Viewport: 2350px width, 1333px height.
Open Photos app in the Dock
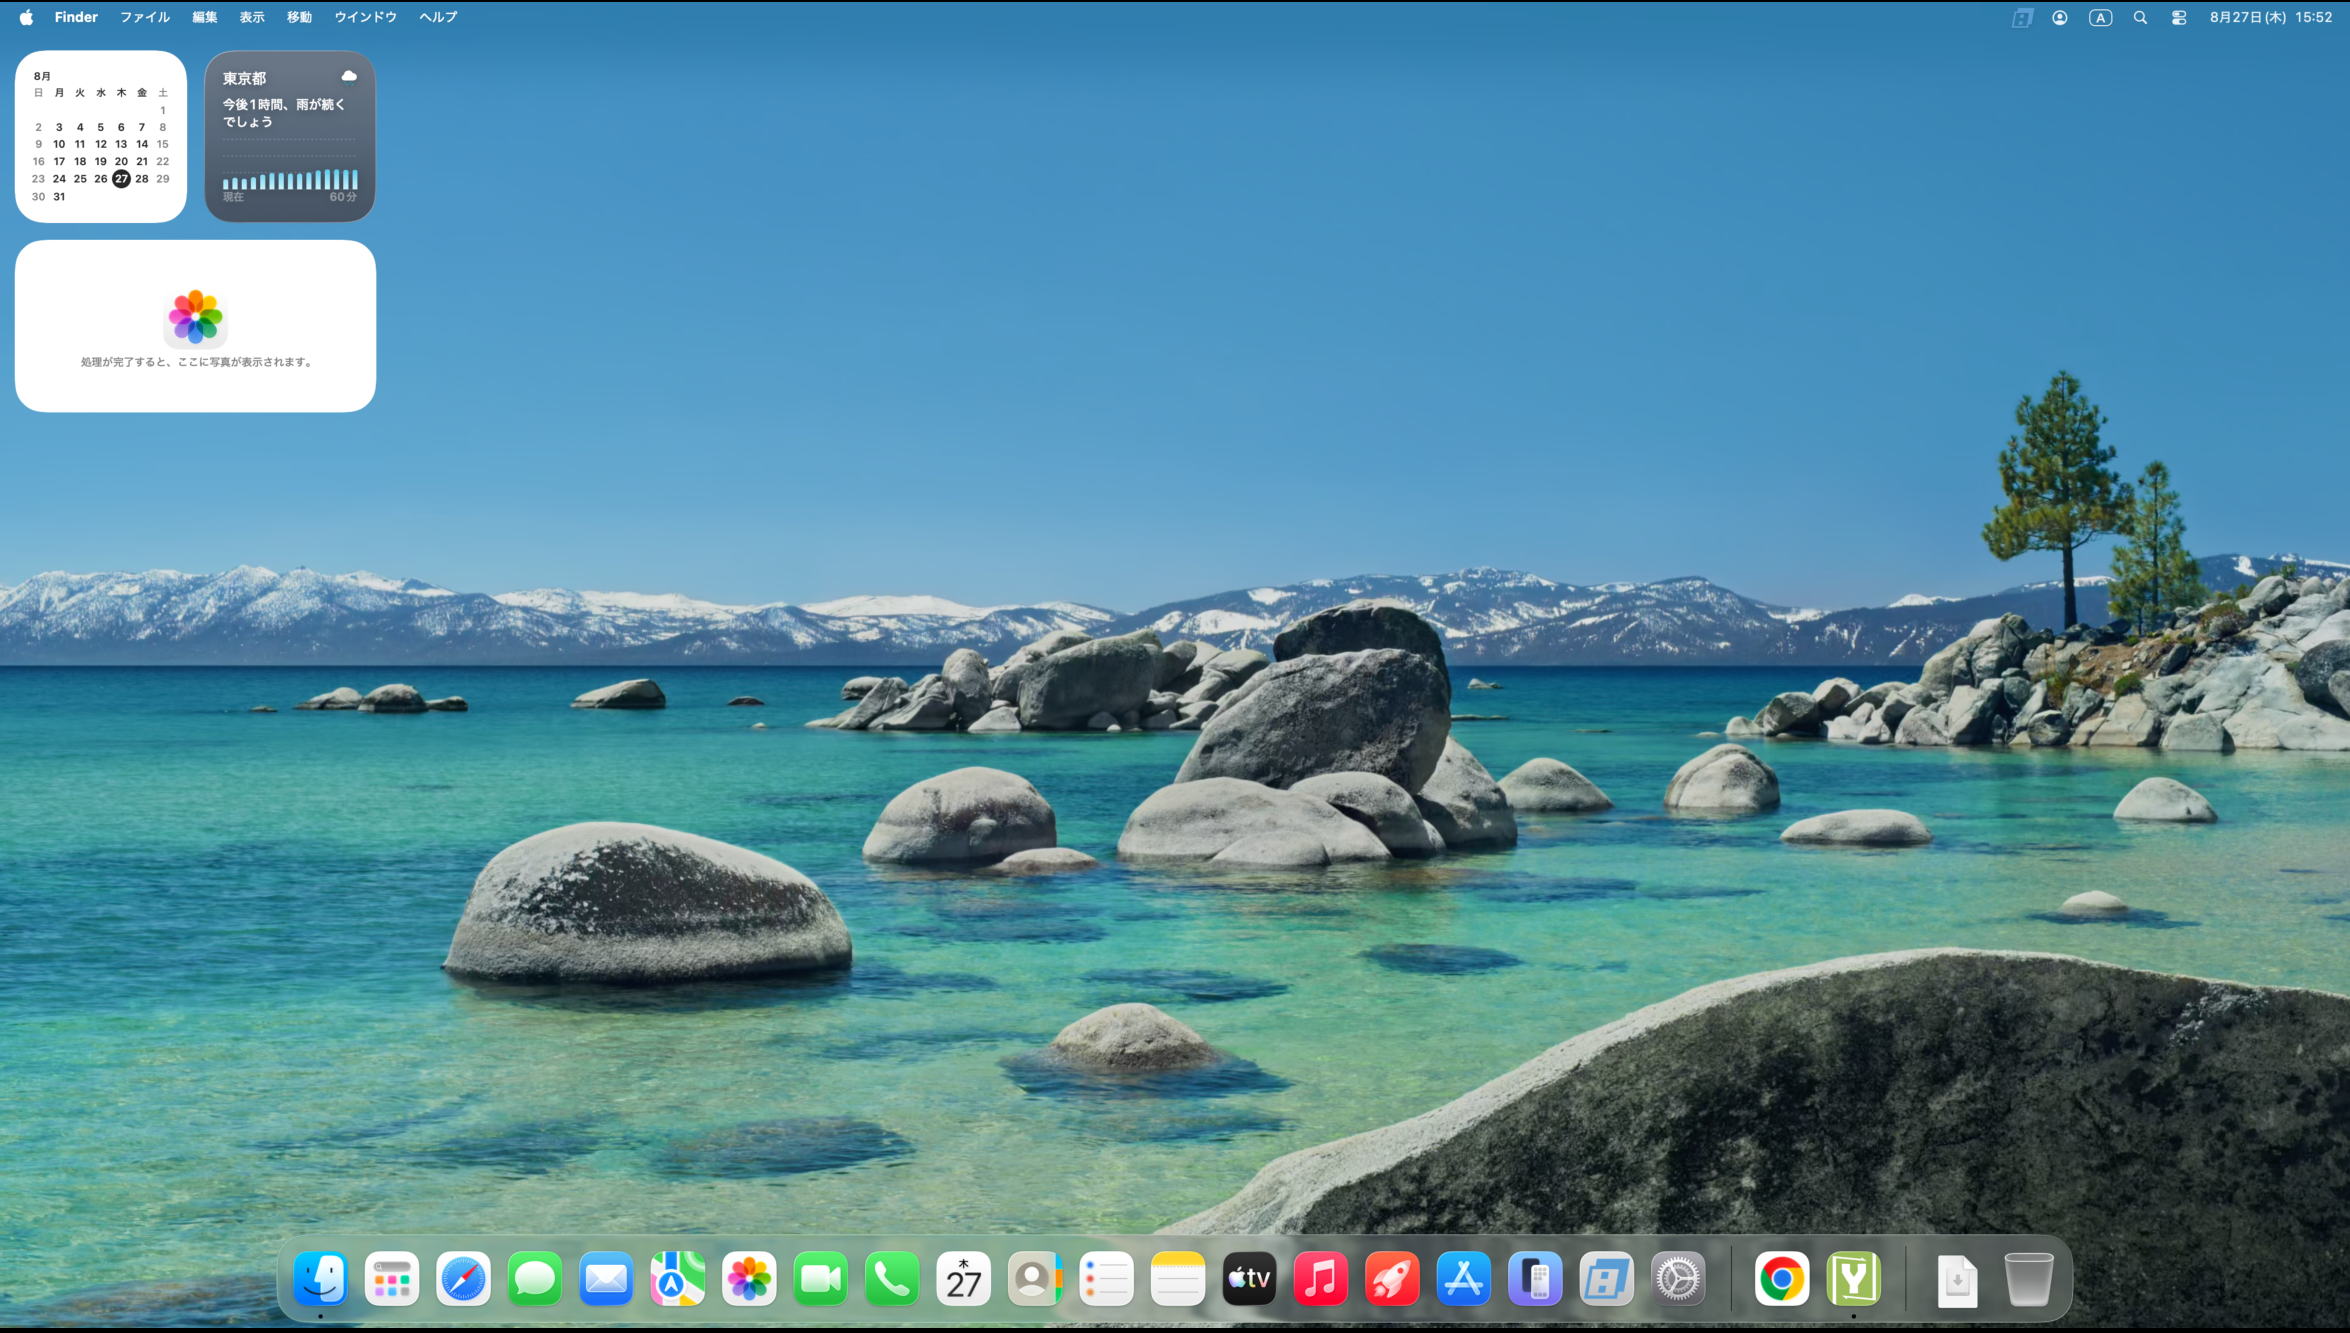[x=749, y=1278]
